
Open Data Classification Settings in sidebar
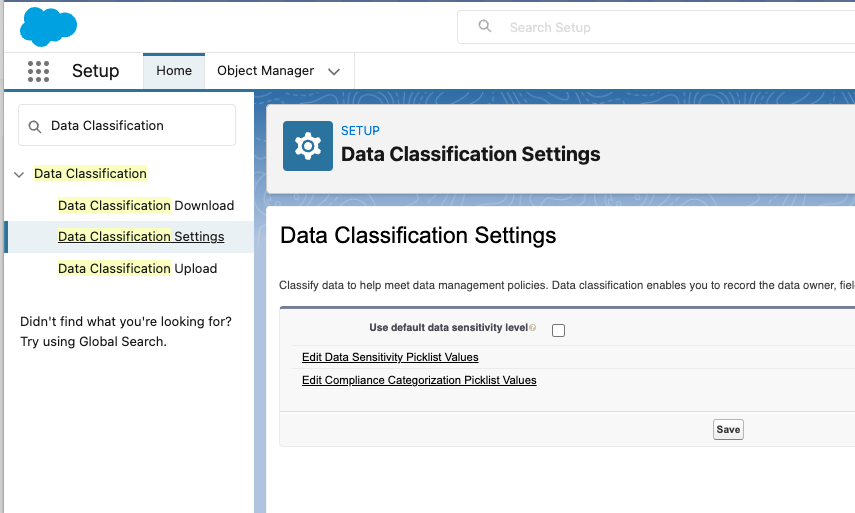point(141,237)
